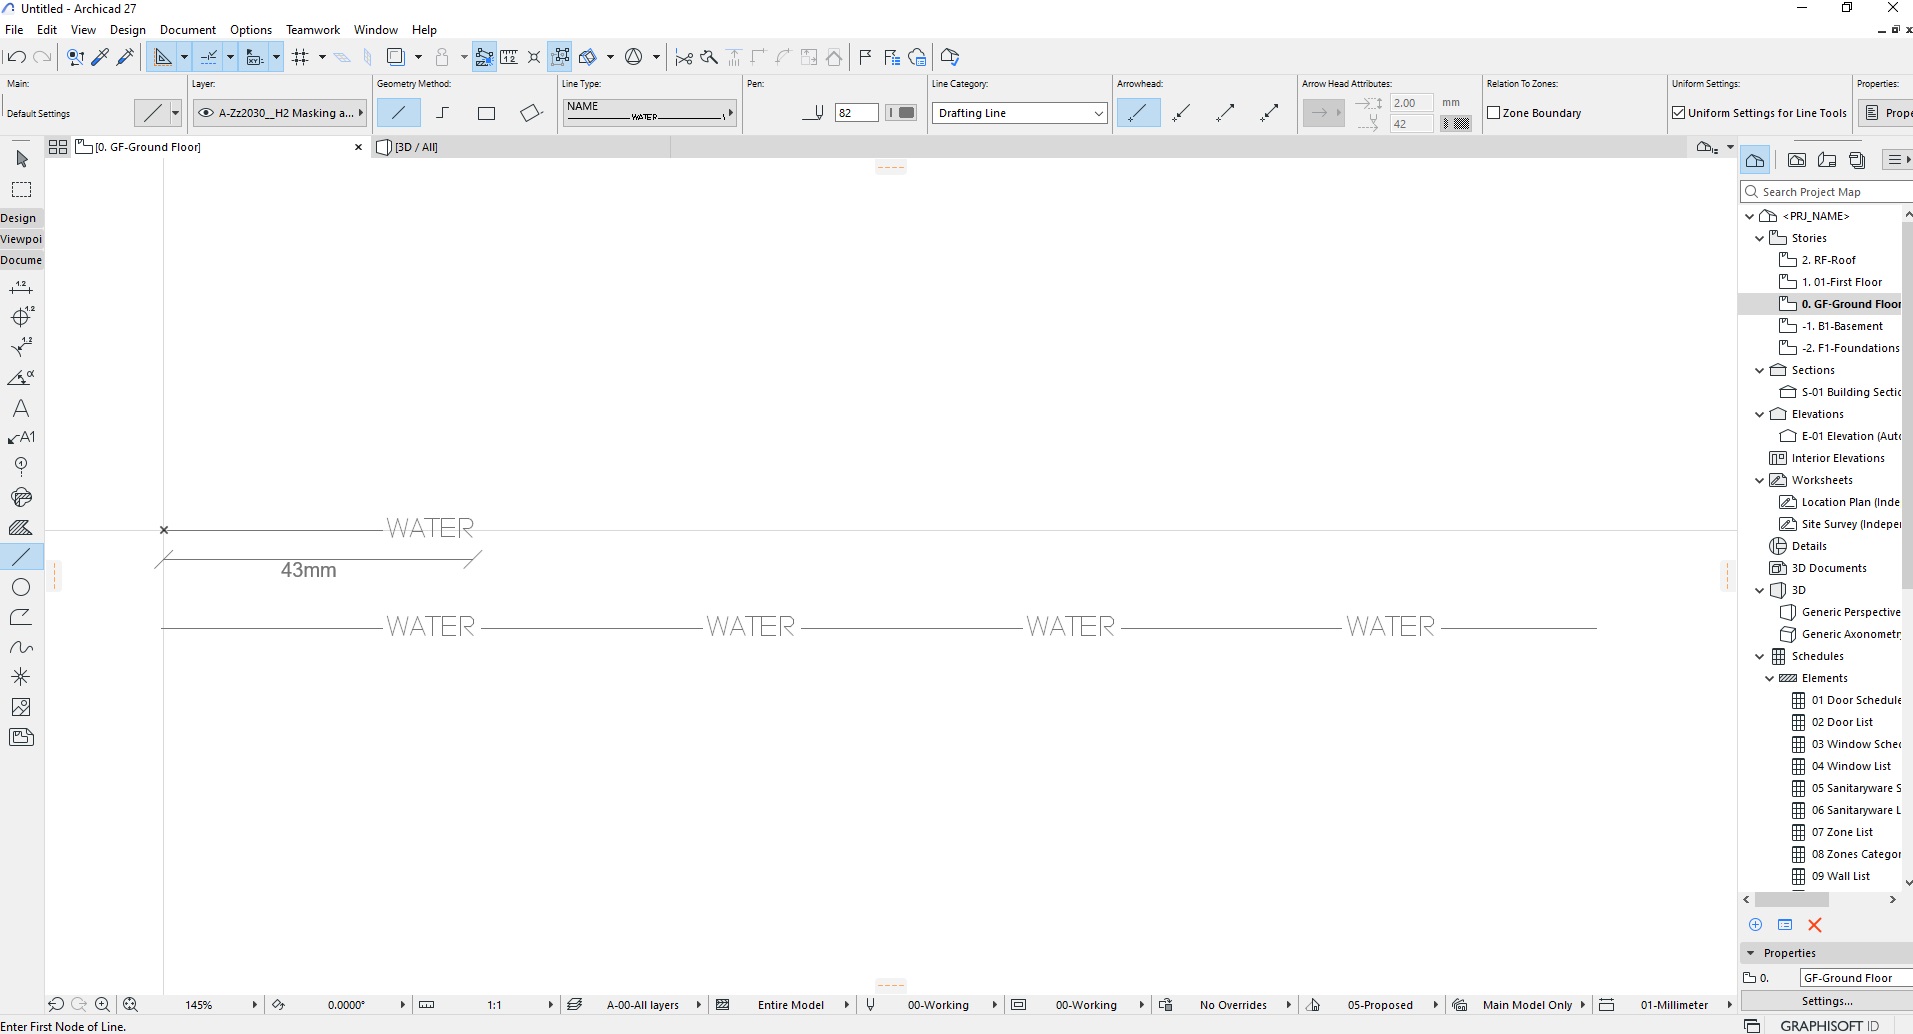Select the Arrow selection tool
The image size is (1913, 1034).
(21, 159)
